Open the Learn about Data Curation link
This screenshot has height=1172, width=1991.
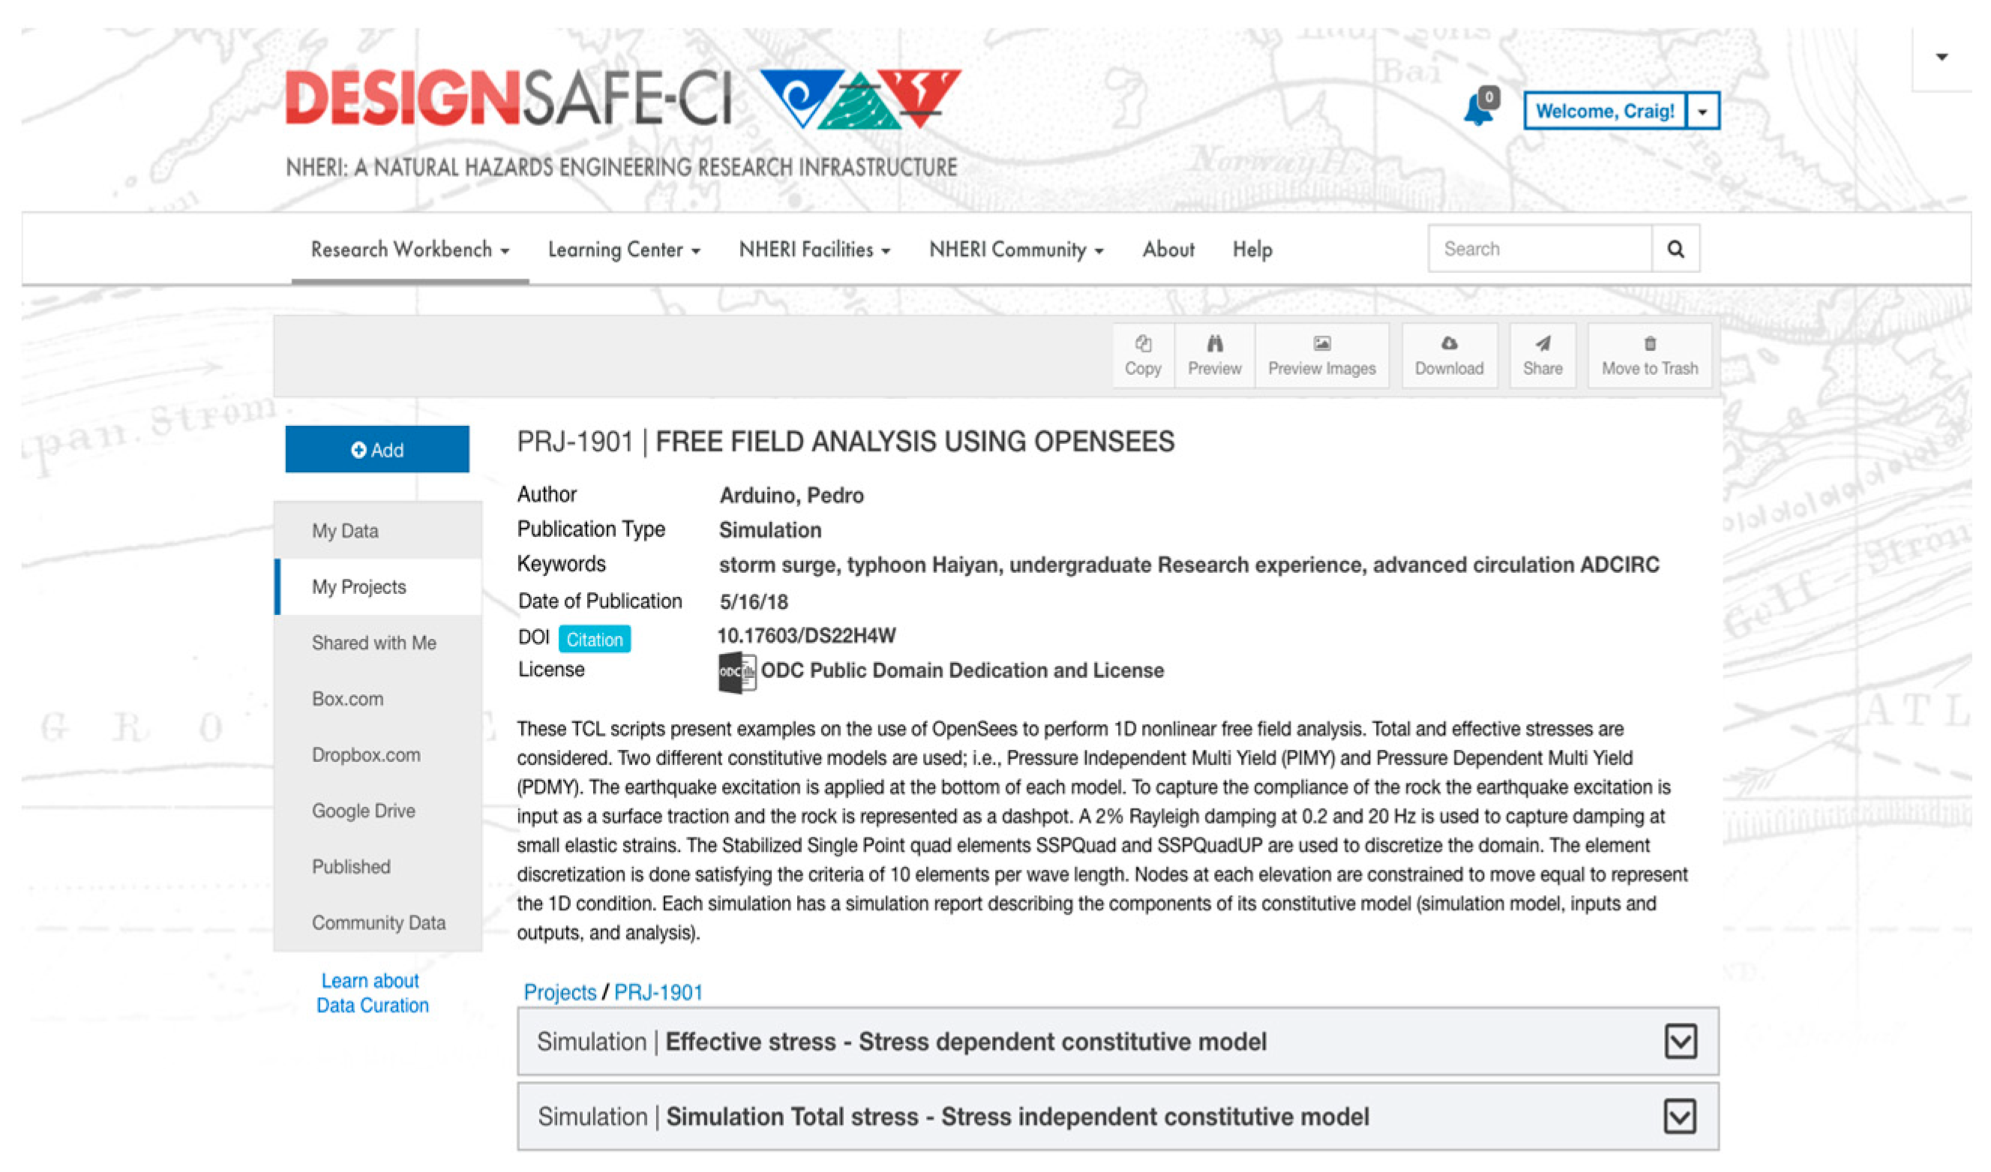[x=372, y=993]
